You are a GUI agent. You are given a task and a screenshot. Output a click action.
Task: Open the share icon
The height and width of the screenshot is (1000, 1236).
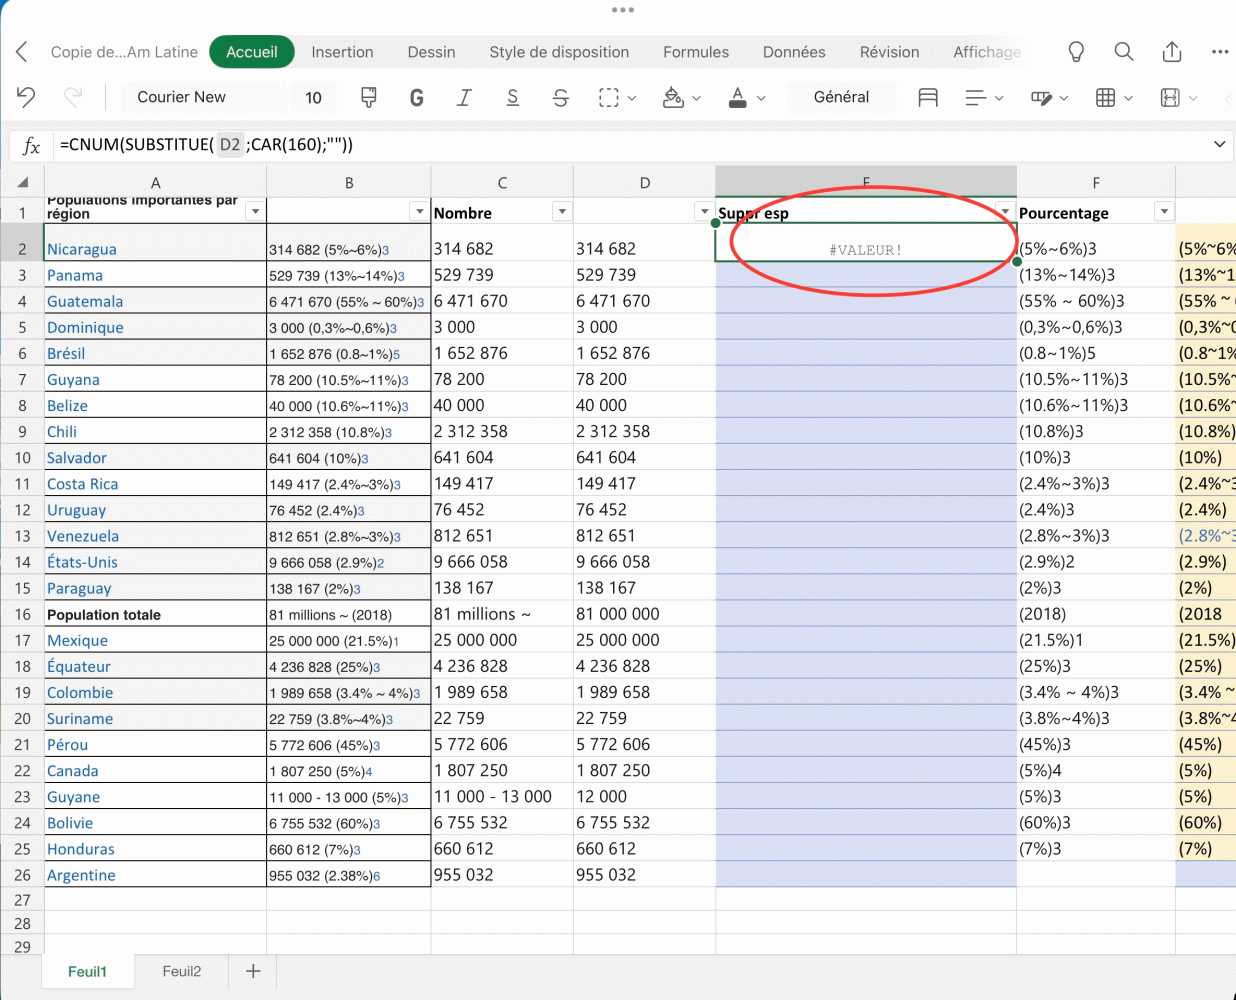[x=1172, y=52]
